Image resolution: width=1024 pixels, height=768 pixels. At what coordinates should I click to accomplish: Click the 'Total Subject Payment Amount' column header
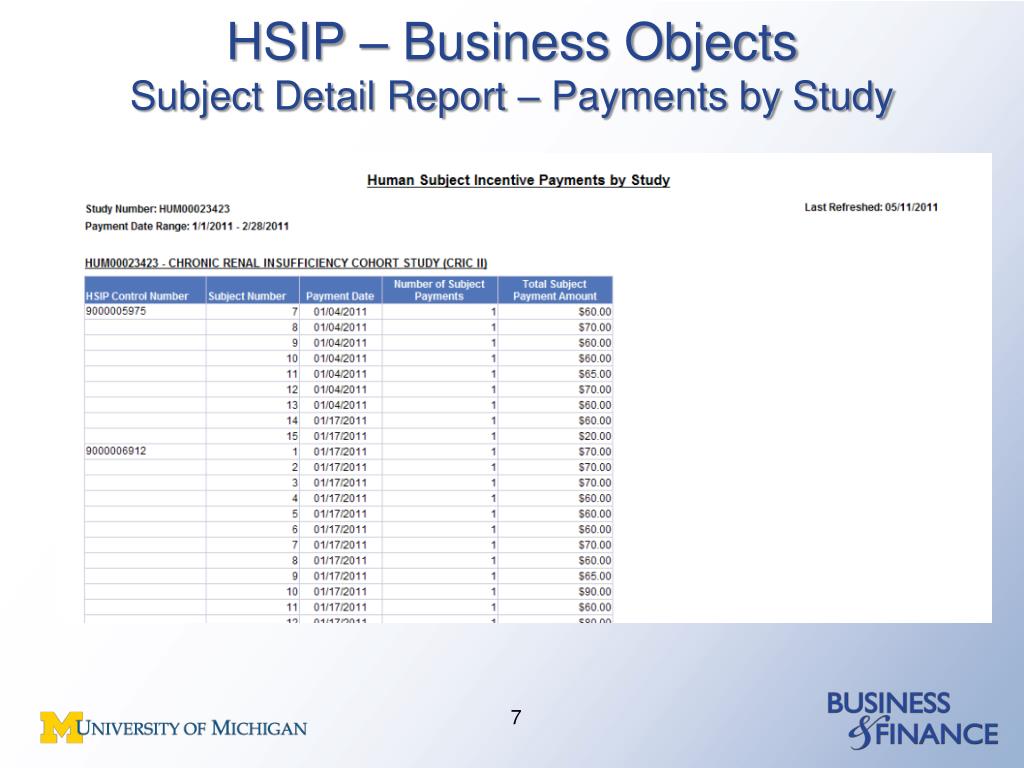[x=555, y=290]
